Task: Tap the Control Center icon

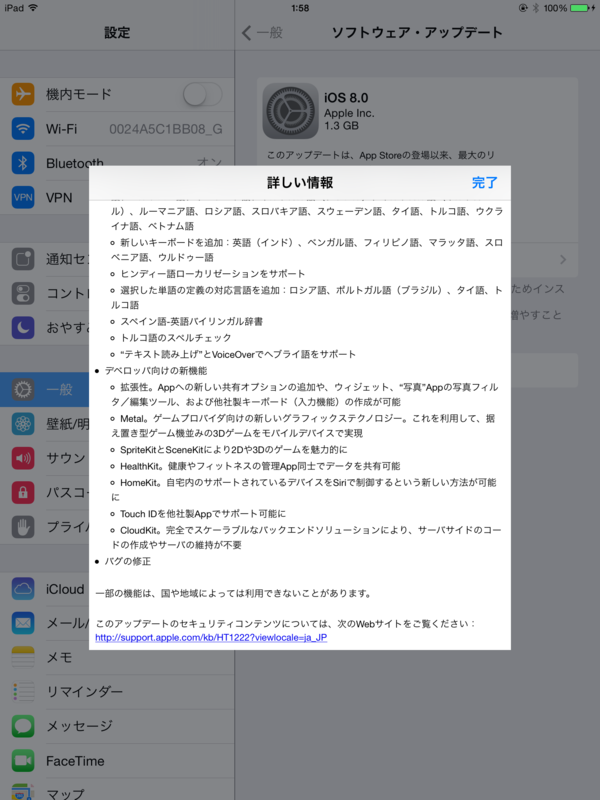Action: 23,293
